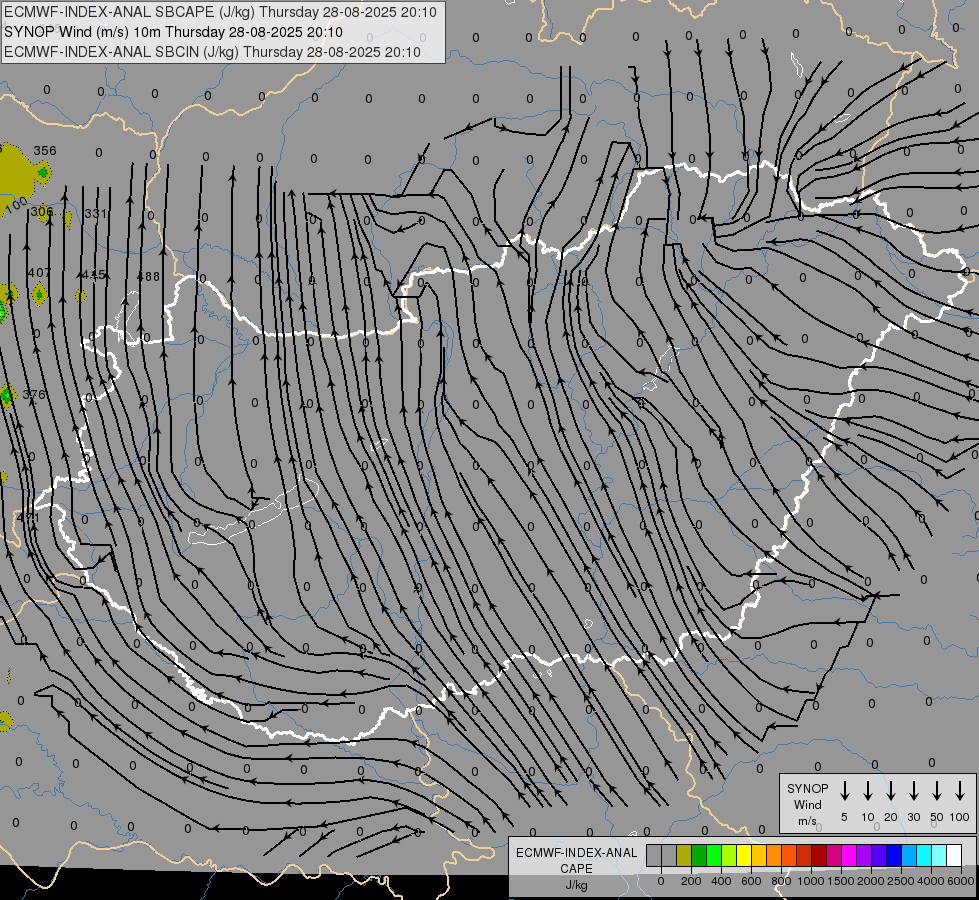
Task: Click the 2000 tick label on CAPE scale
Action: tap(870, 881)
